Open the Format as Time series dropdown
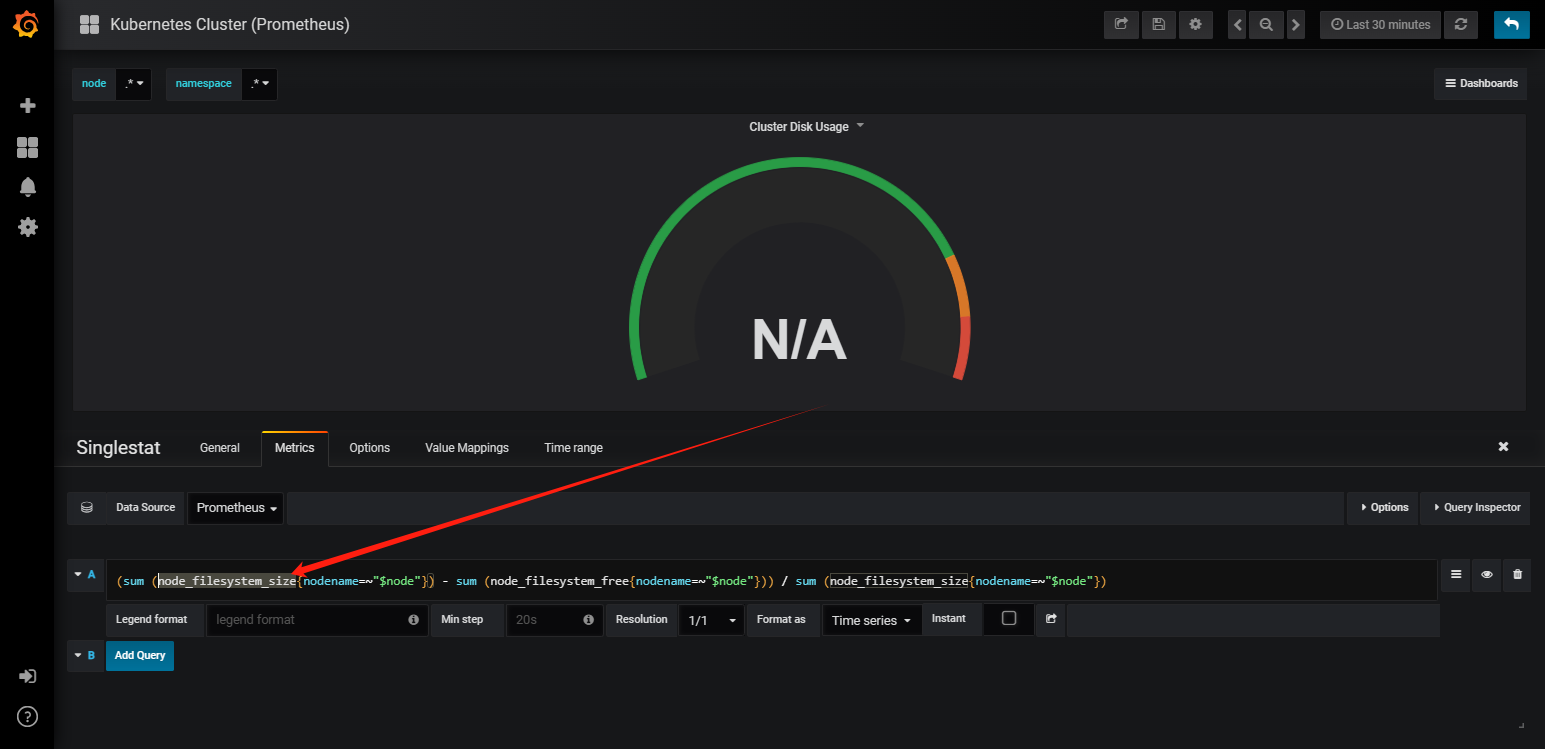1545x749 pixels. [871, 620]
